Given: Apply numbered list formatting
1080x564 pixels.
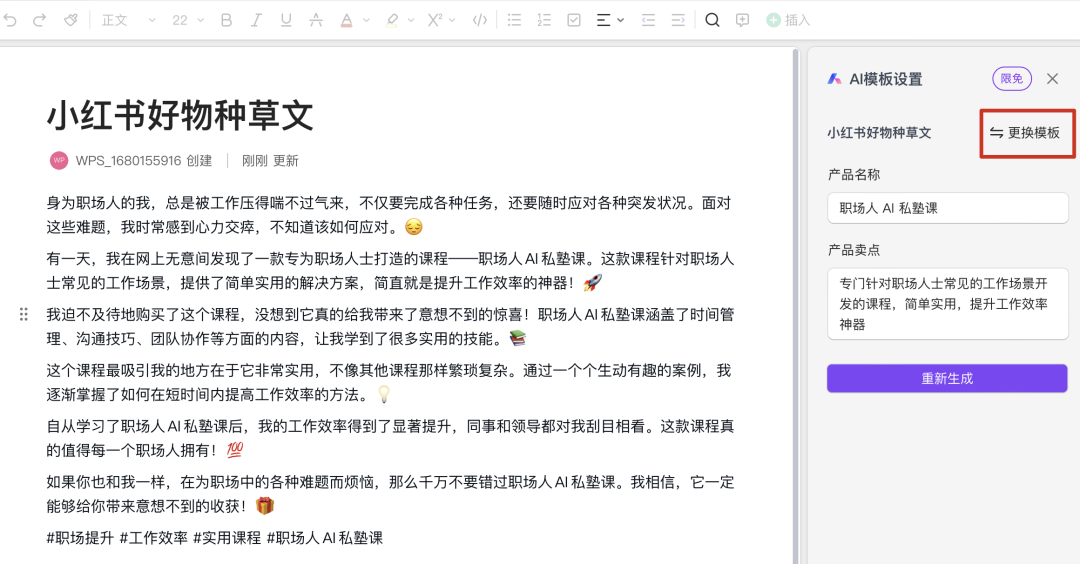Looking at the screenshot, I should pyautogui.click(x=544, y=20).
